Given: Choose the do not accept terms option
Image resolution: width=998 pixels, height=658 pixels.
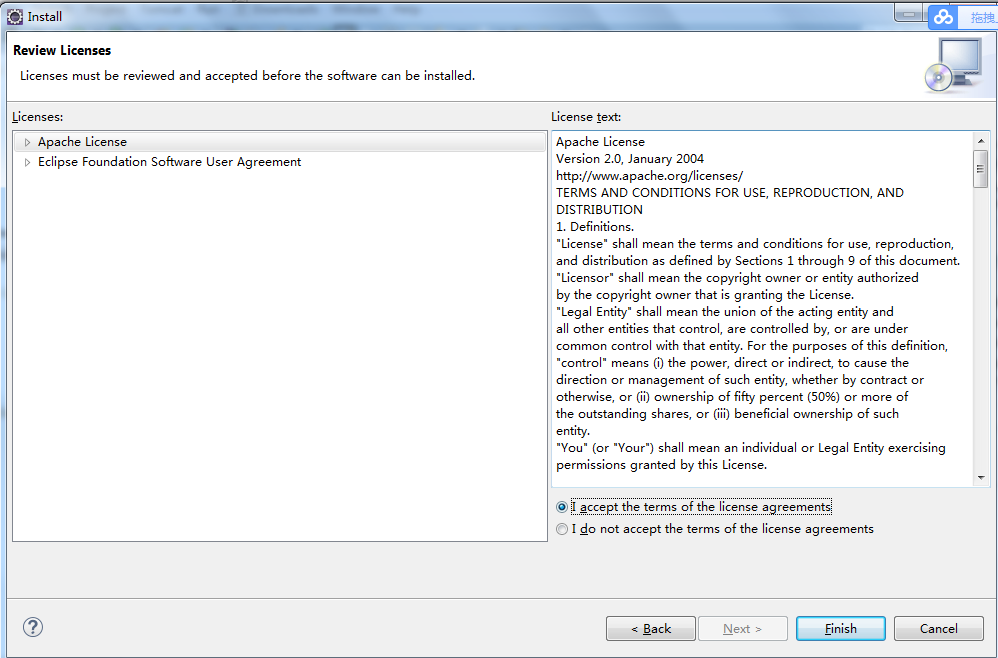Looking at the screenshot, I should click(x=562, y=529).
